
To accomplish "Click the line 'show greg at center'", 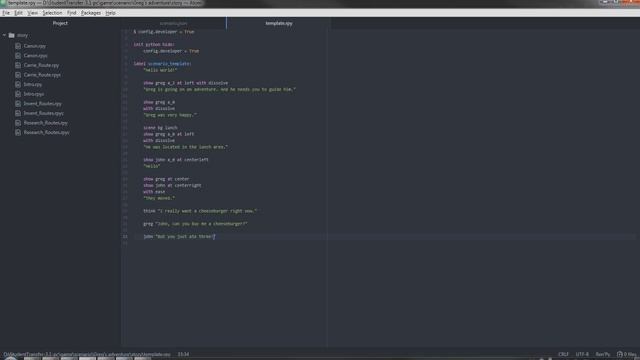I will (166, 179).
